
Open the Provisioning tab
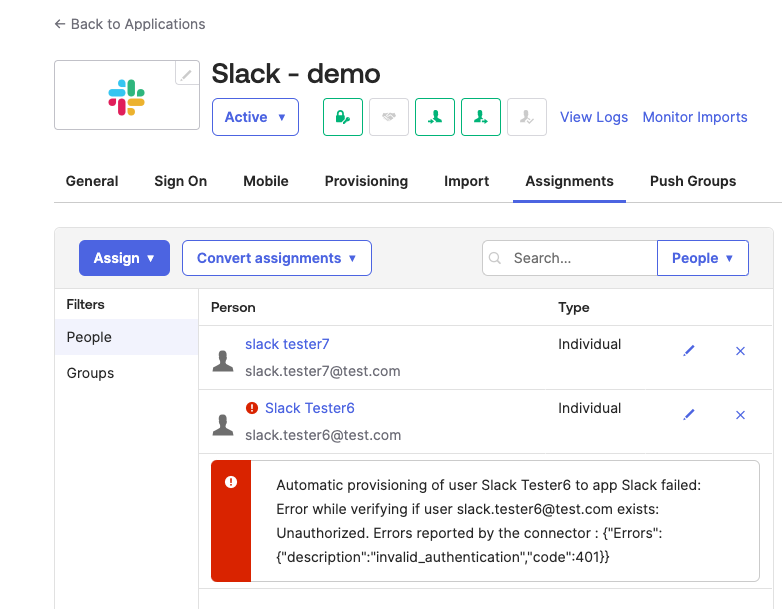366,181
